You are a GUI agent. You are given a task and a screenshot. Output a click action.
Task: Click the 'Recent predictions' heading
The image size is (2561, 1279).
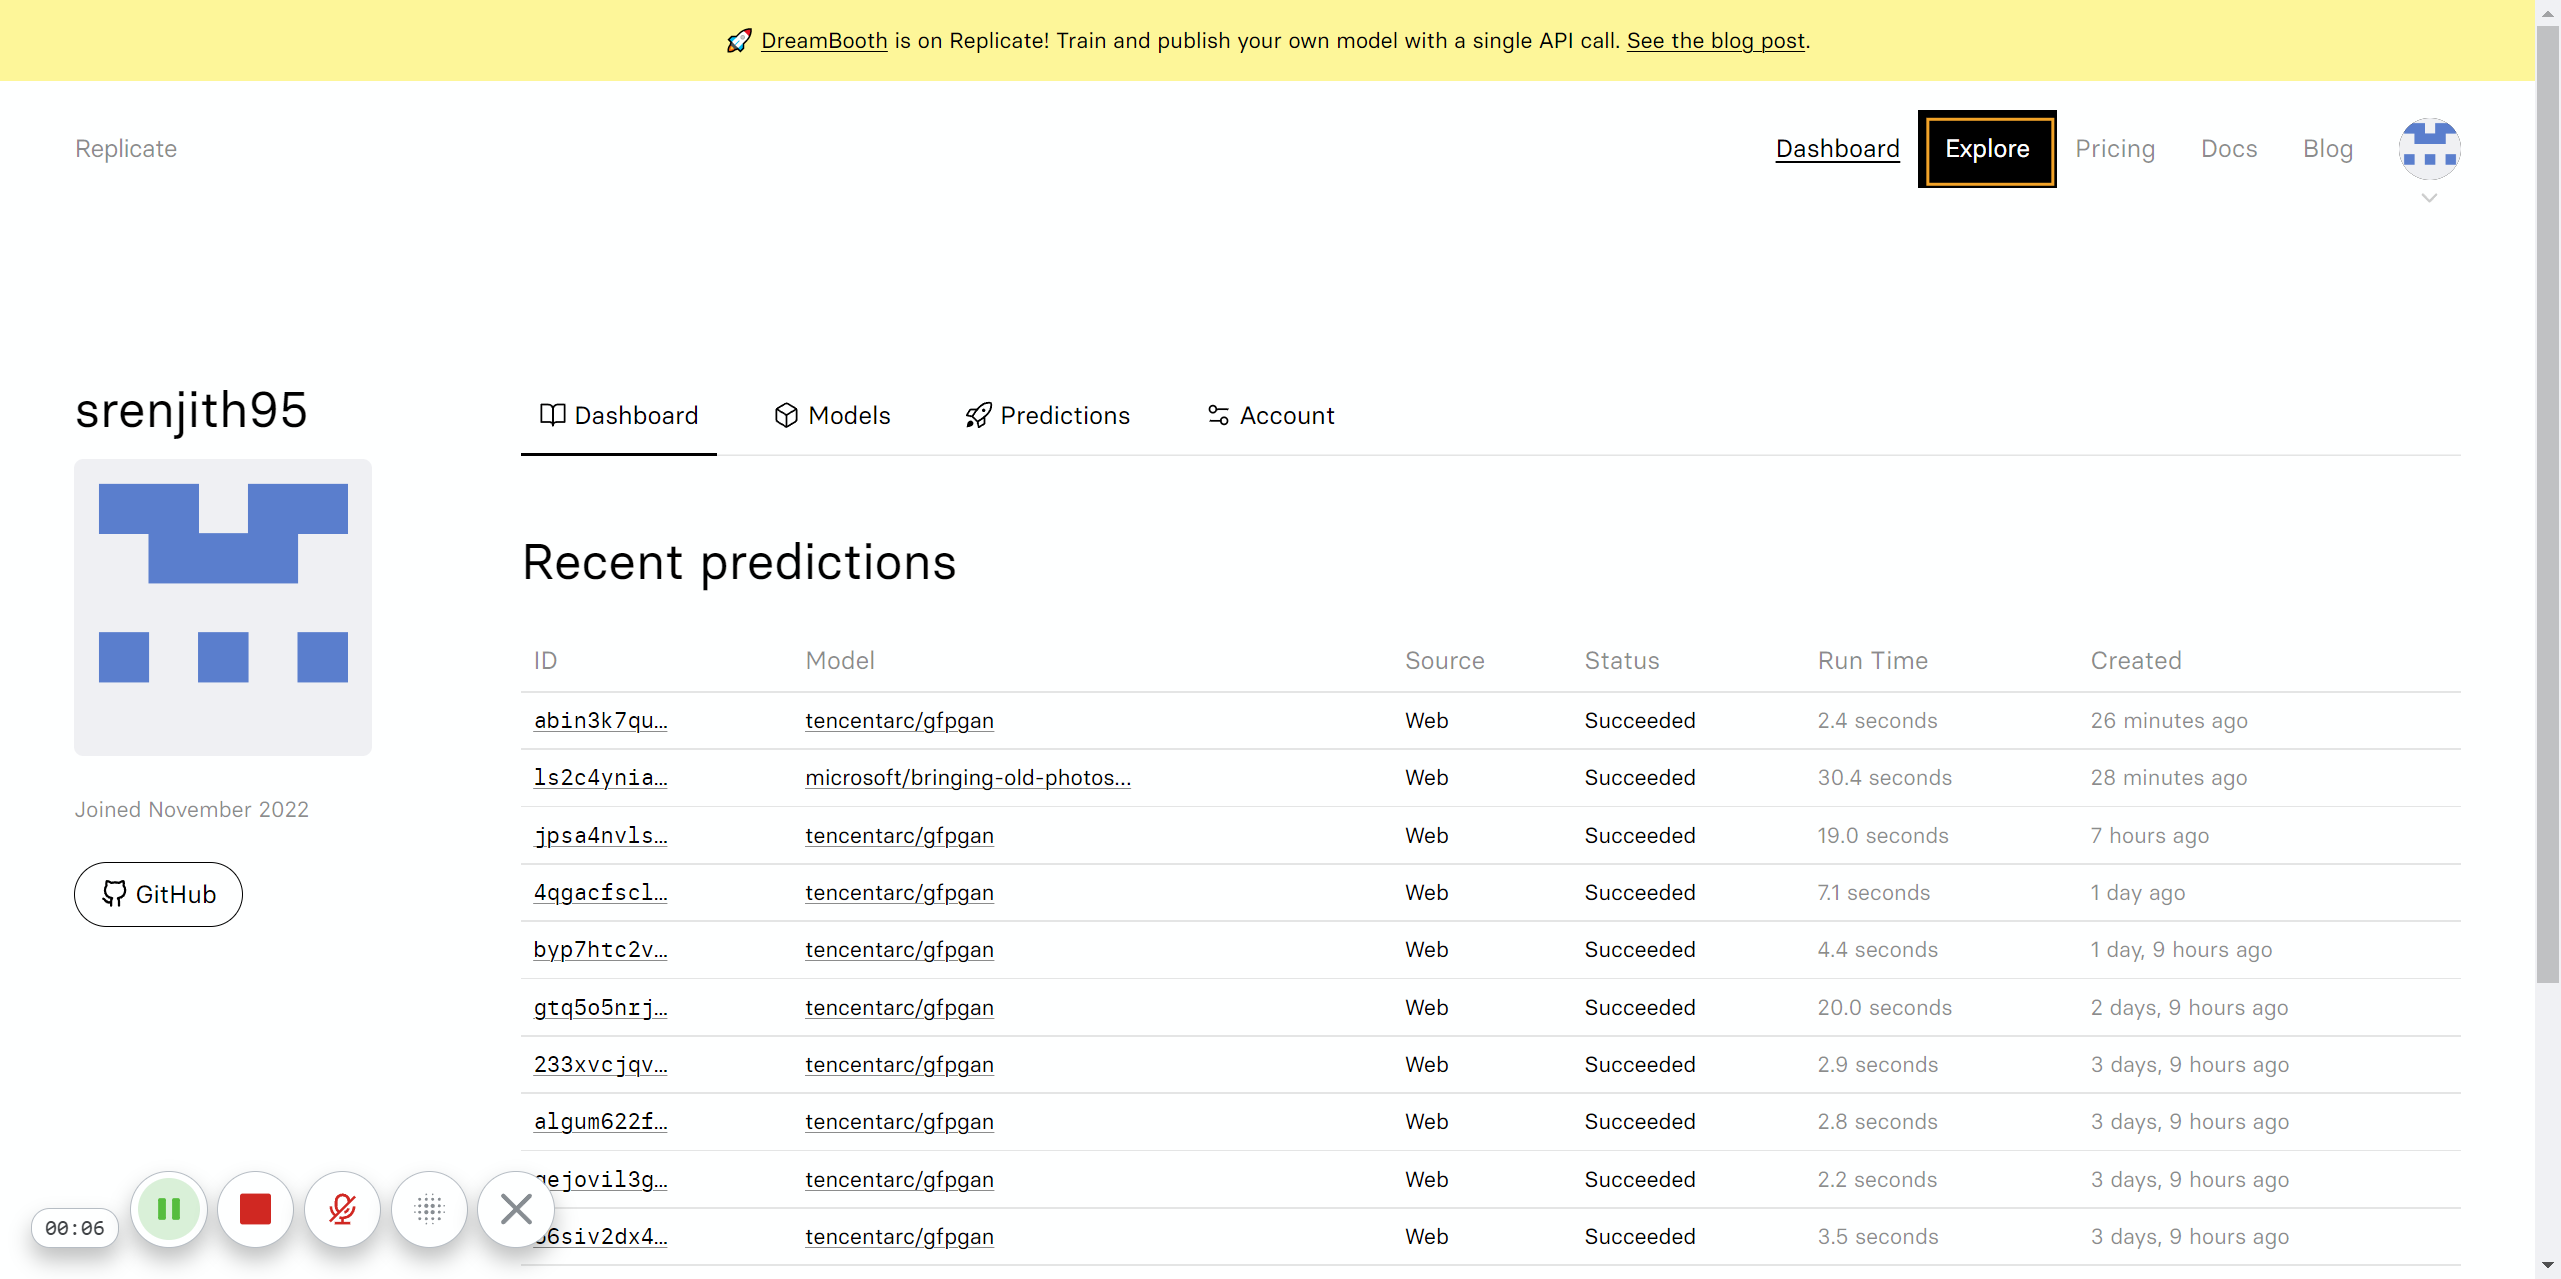click(739, 562)
